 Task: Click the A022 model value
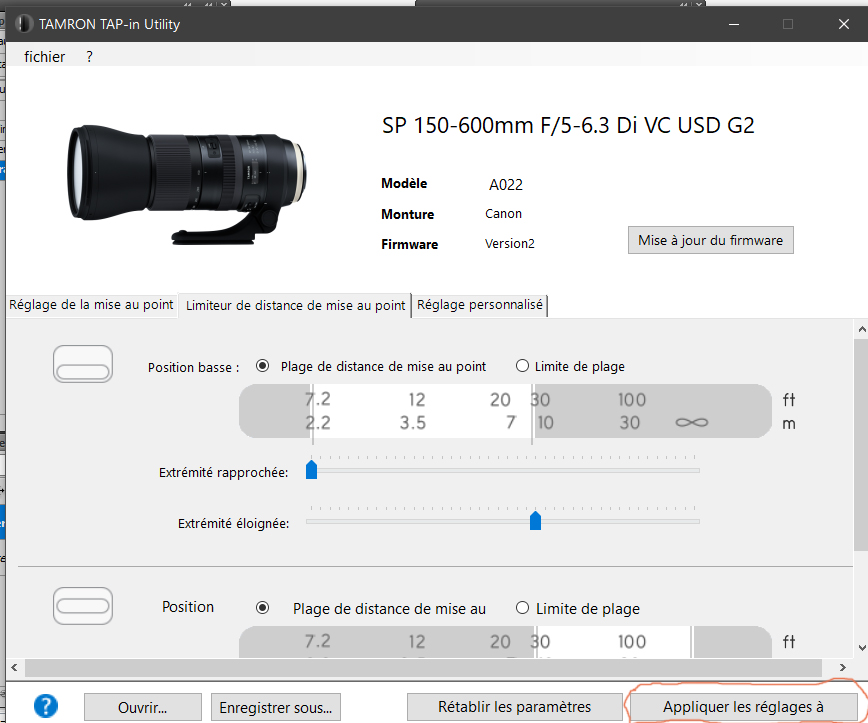(505, 184)
